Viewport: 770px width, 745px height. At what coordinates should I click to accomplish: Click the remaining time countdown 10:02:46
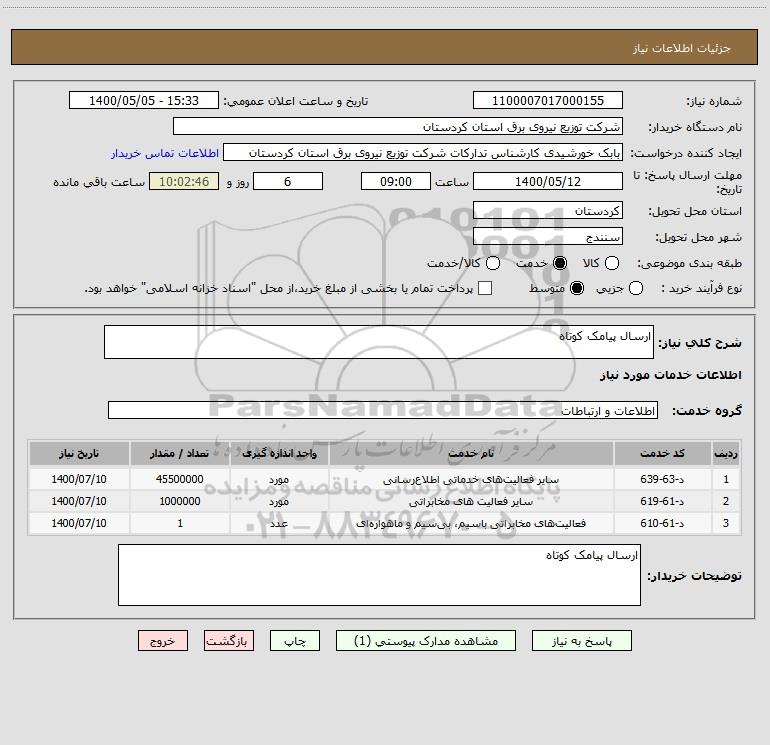pos(184,181)
